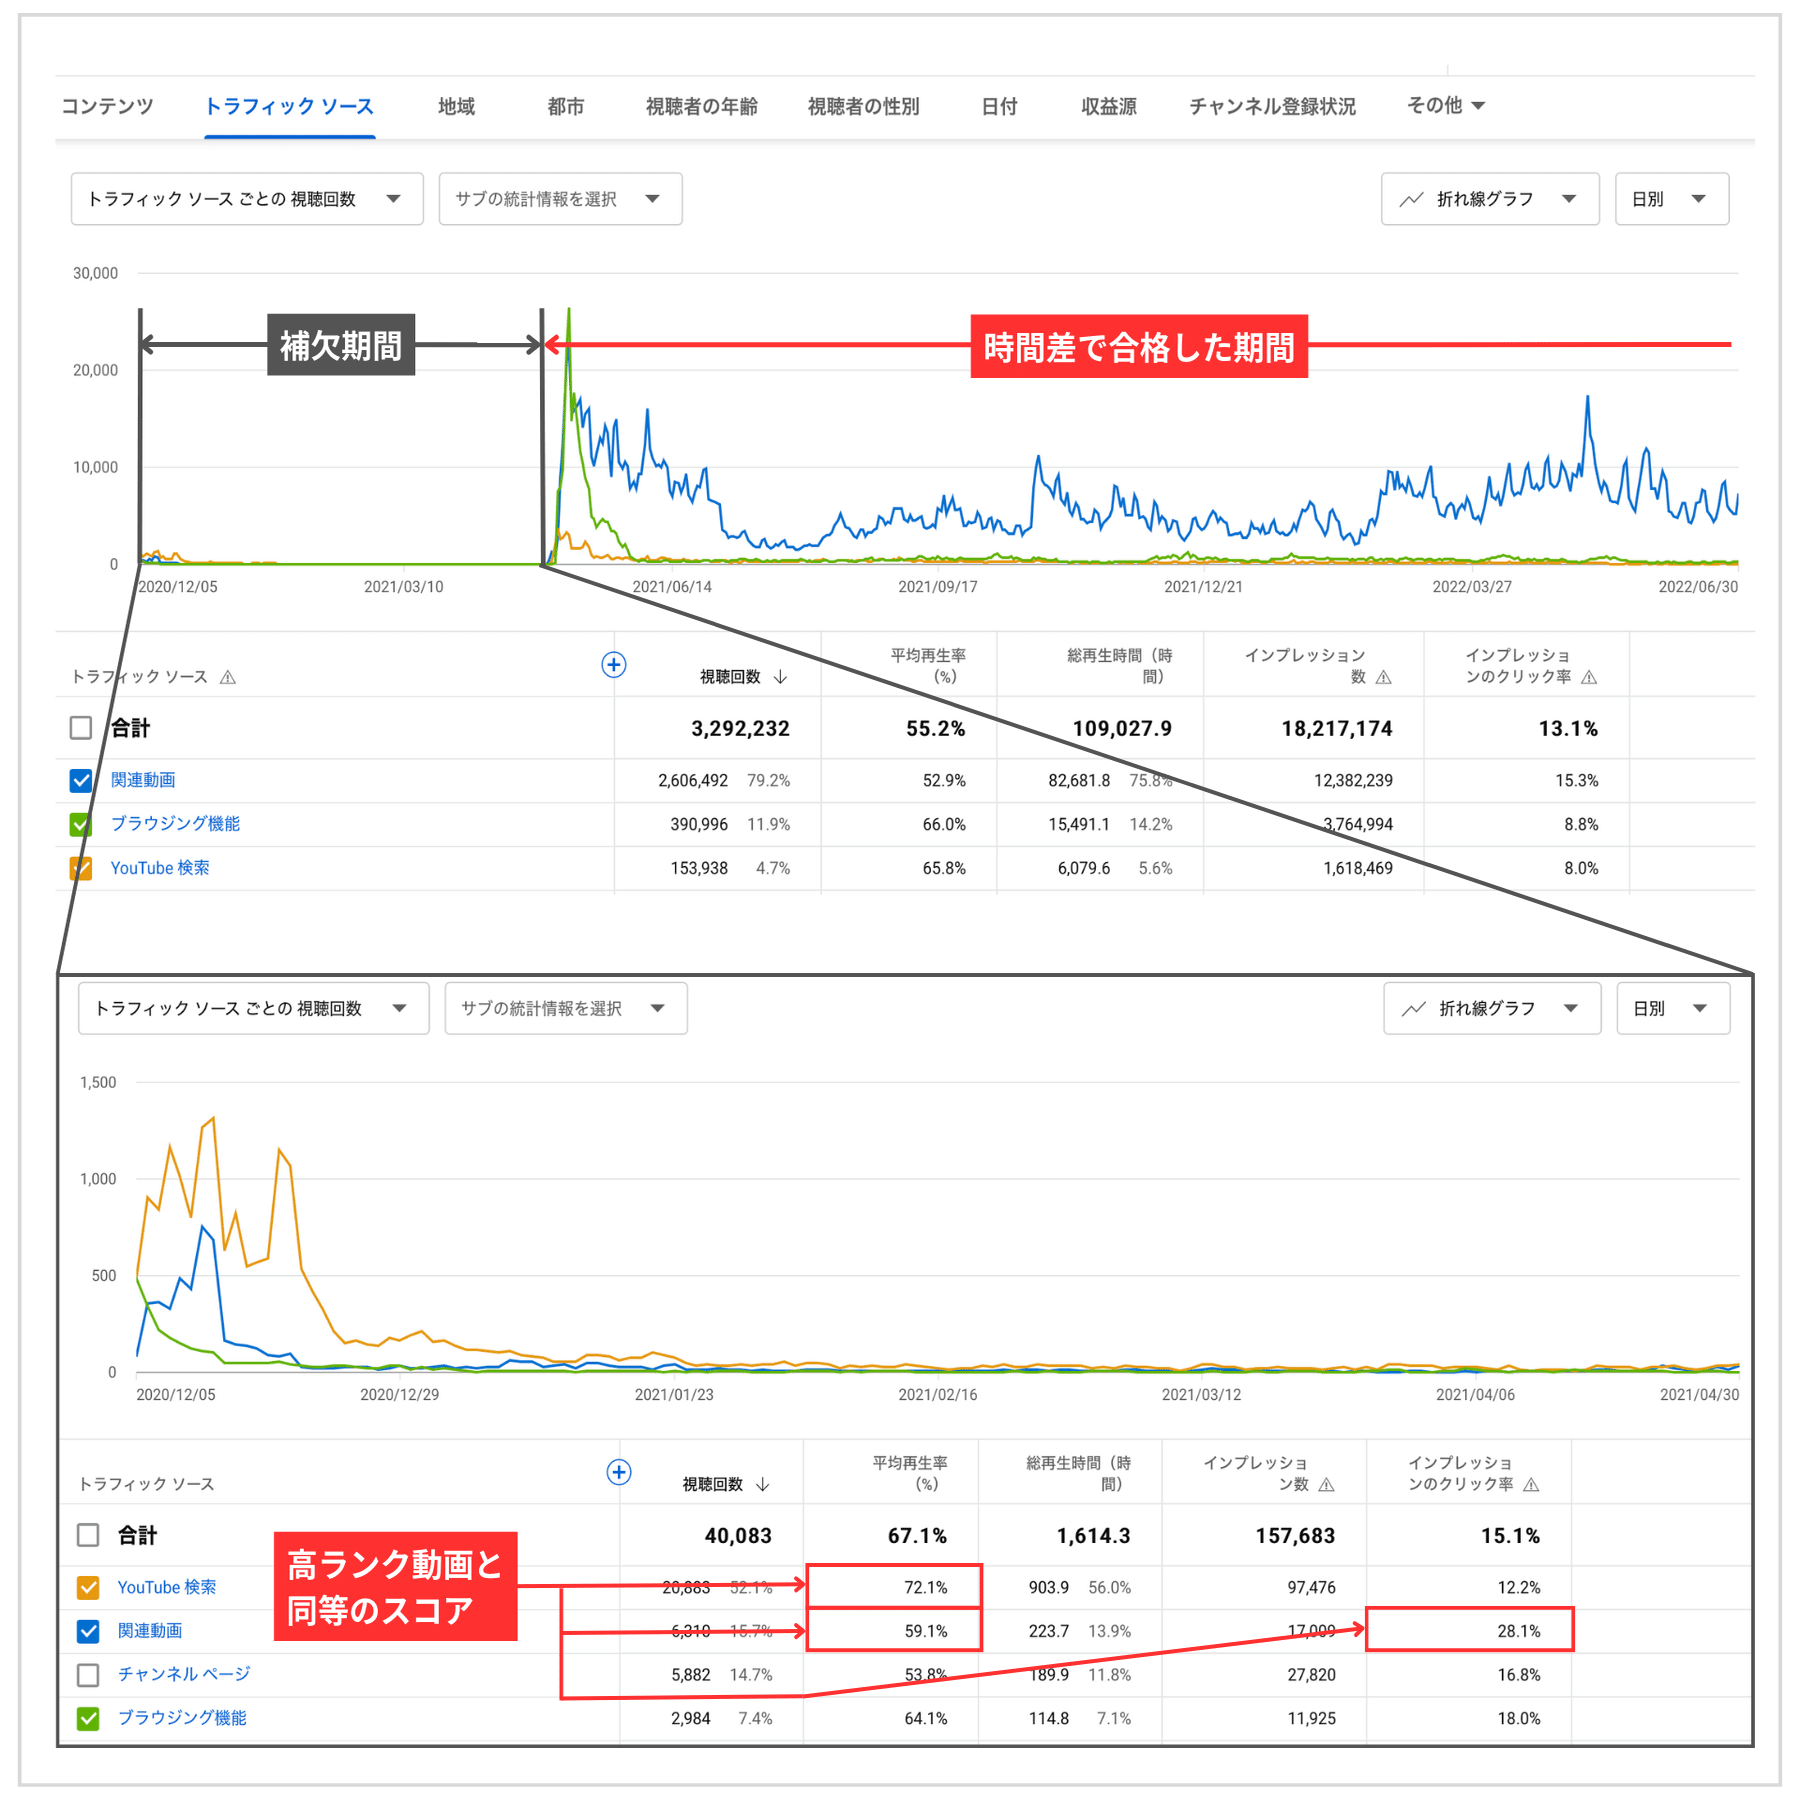Open the lower 折れ線グラフ chart type dropdown
Screen dimensions: 1800x1800
click(x=1492, y=1008)
